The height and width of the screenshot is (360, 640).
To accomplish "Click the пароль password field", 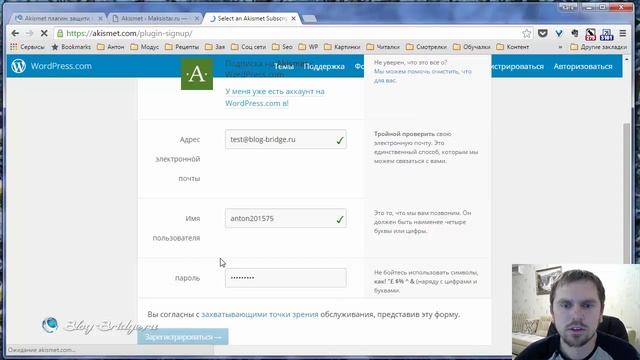I will tap(285, 278).
